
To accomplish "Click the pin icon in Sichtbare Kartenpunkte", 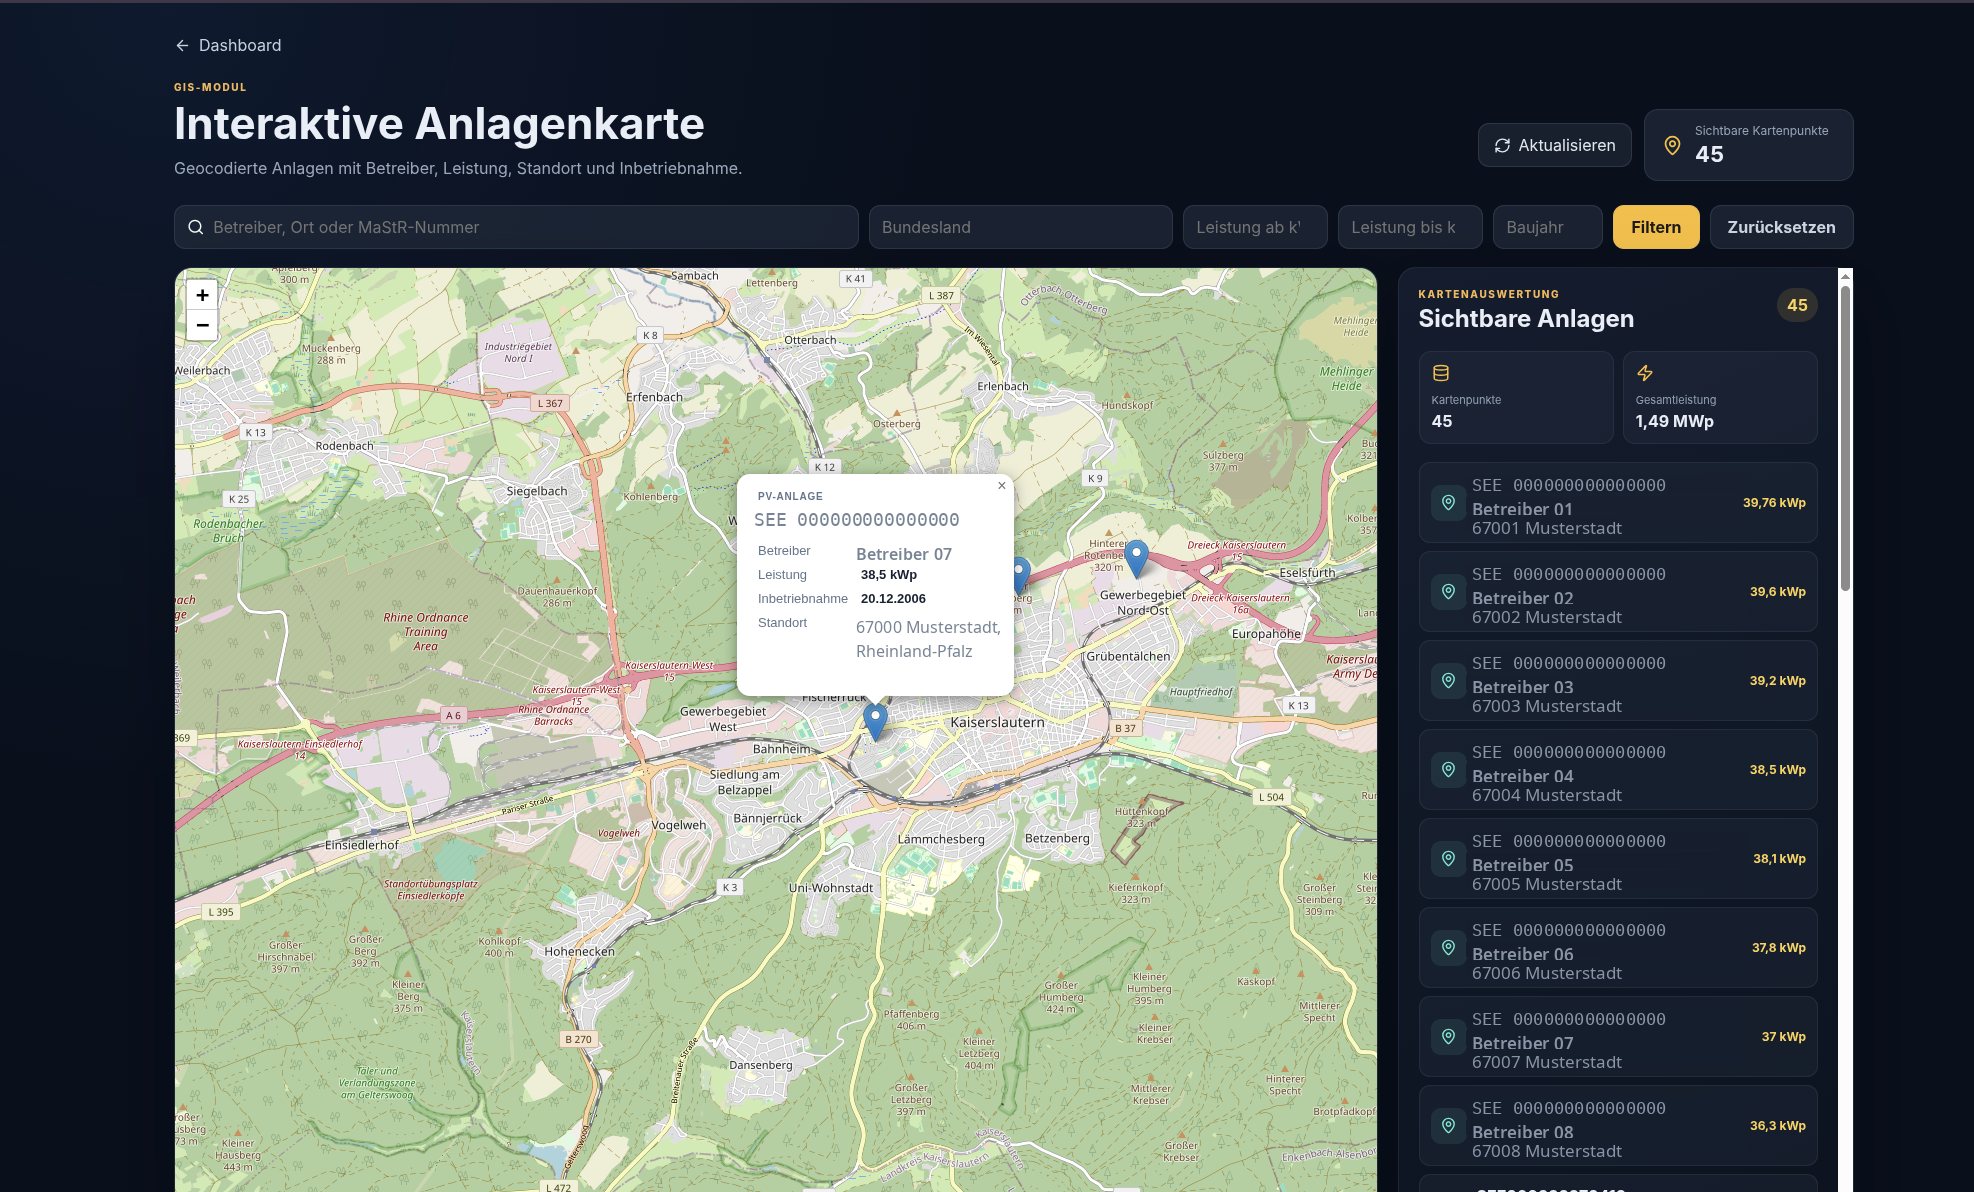I will coord(1672,145).
